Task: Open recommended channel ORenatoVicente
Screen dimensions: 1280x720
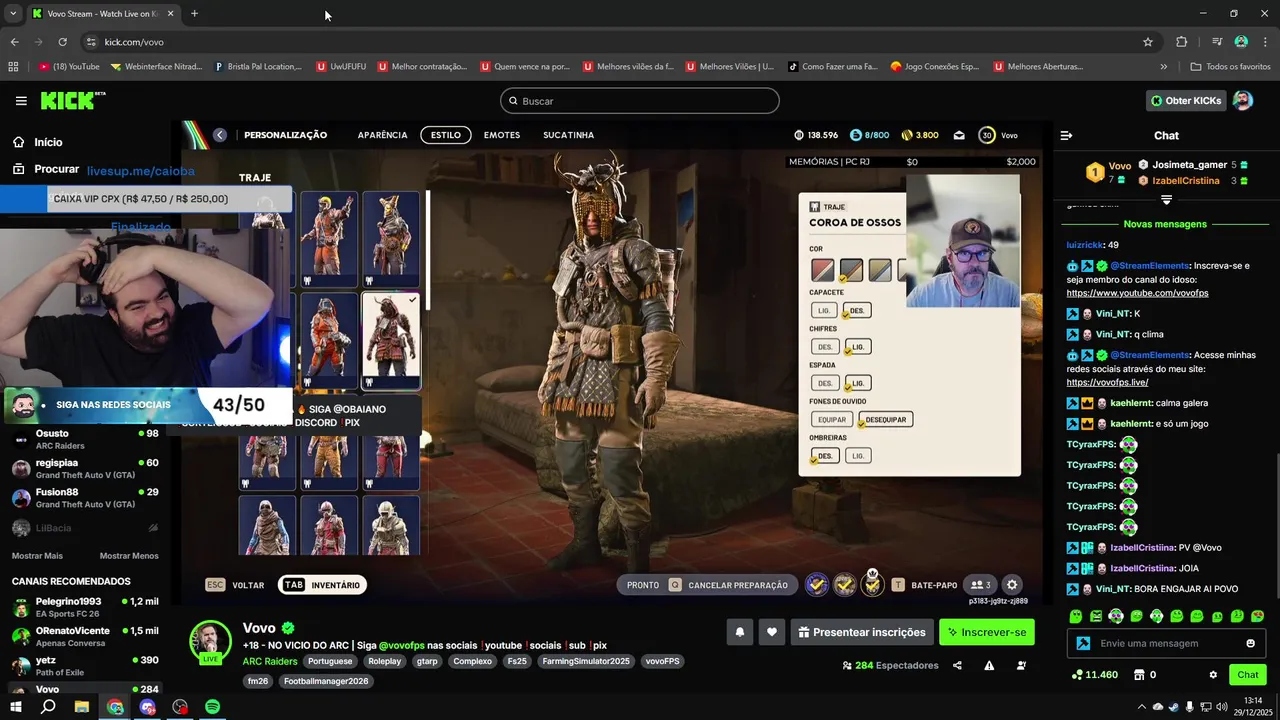Action: (x=85, y=637)
